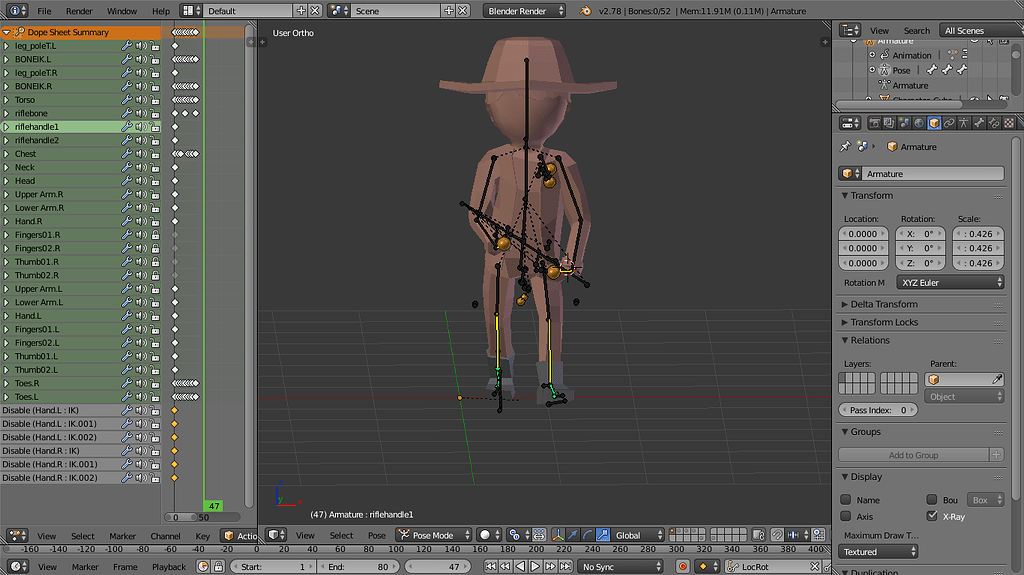Open the Playback menu in timeline
1024x575 pixels.
pos(168,567)
